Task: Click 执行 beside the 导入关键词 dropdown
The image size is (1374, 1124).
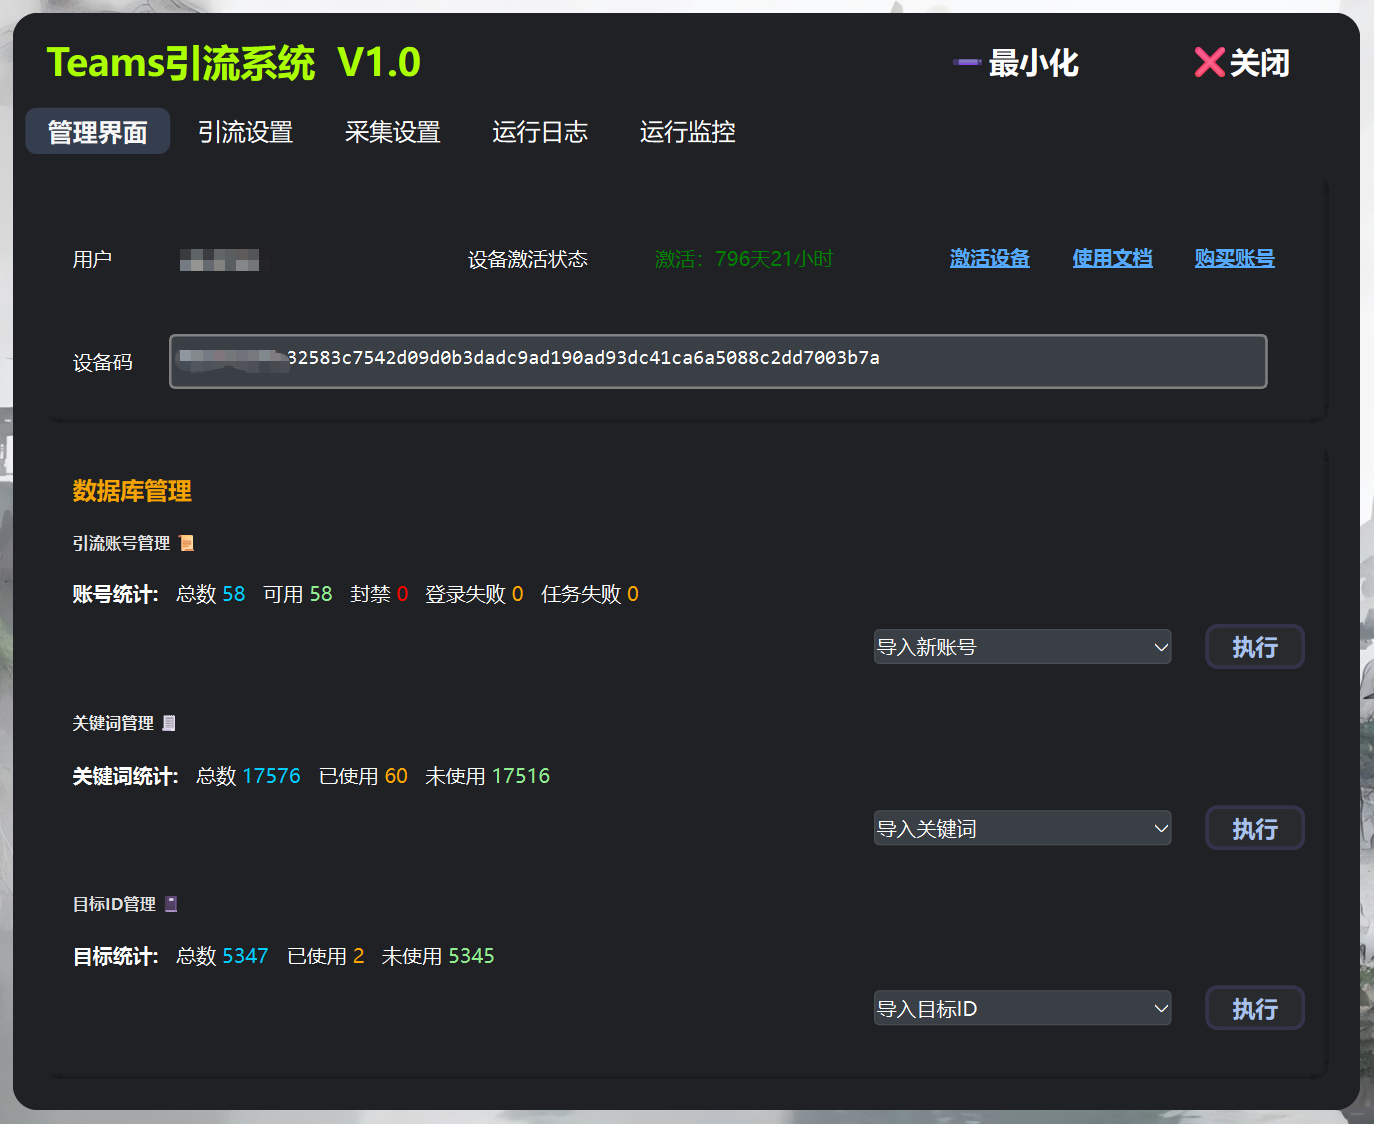Action: [x=1254, y=828]
